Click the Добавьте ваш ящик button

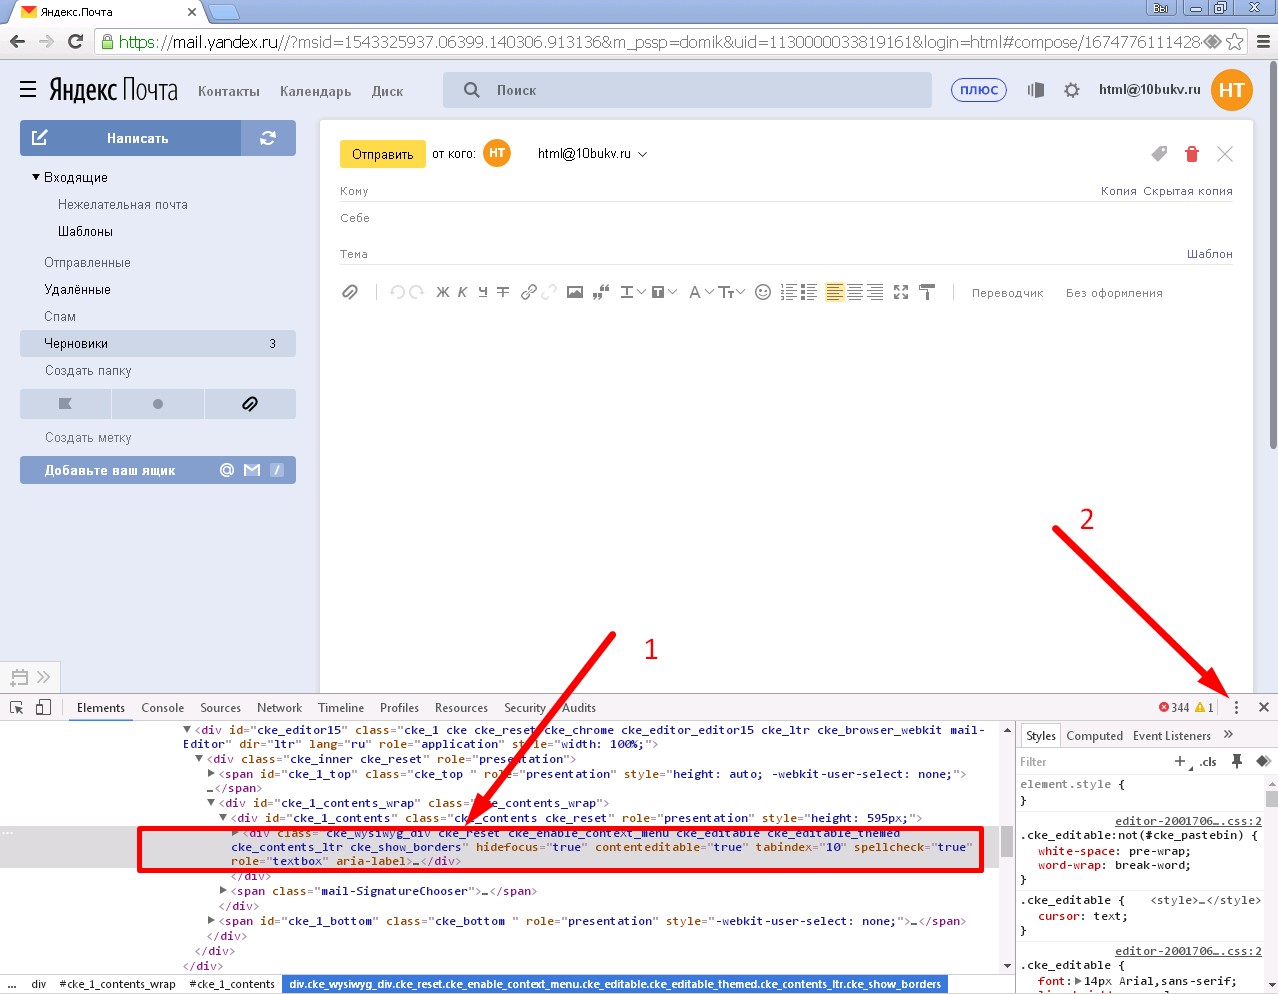tap(158, 470)
